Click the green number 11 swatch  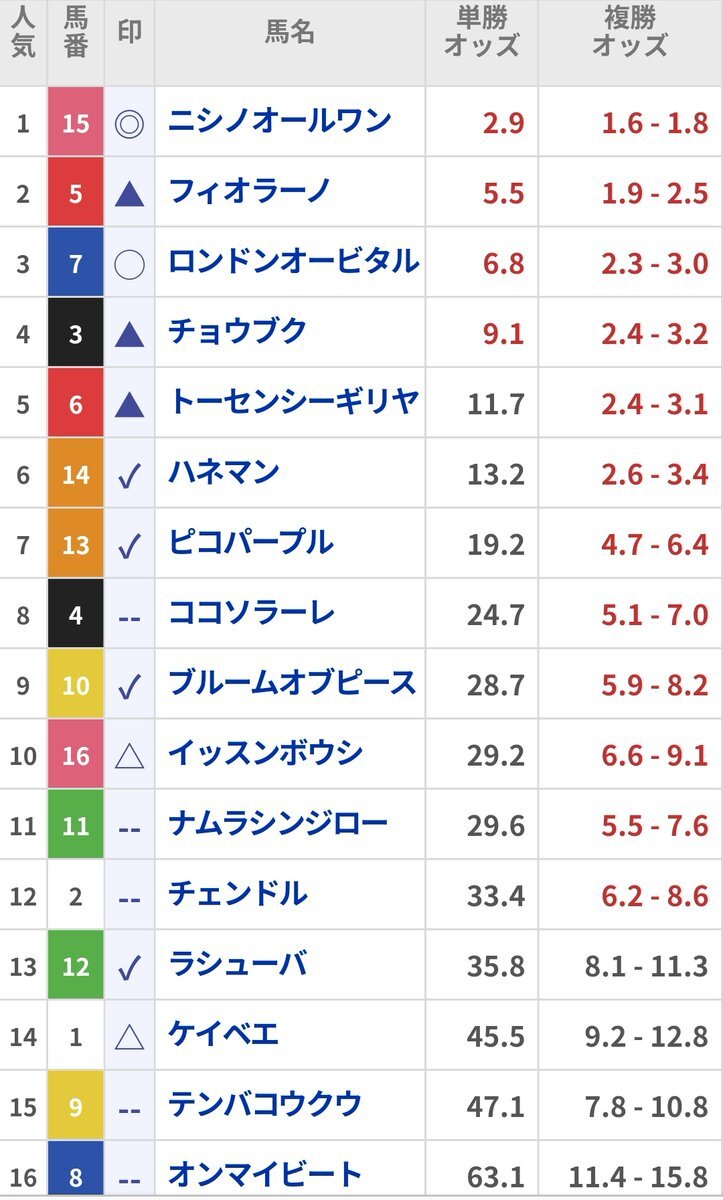click(x=76, y=825)
